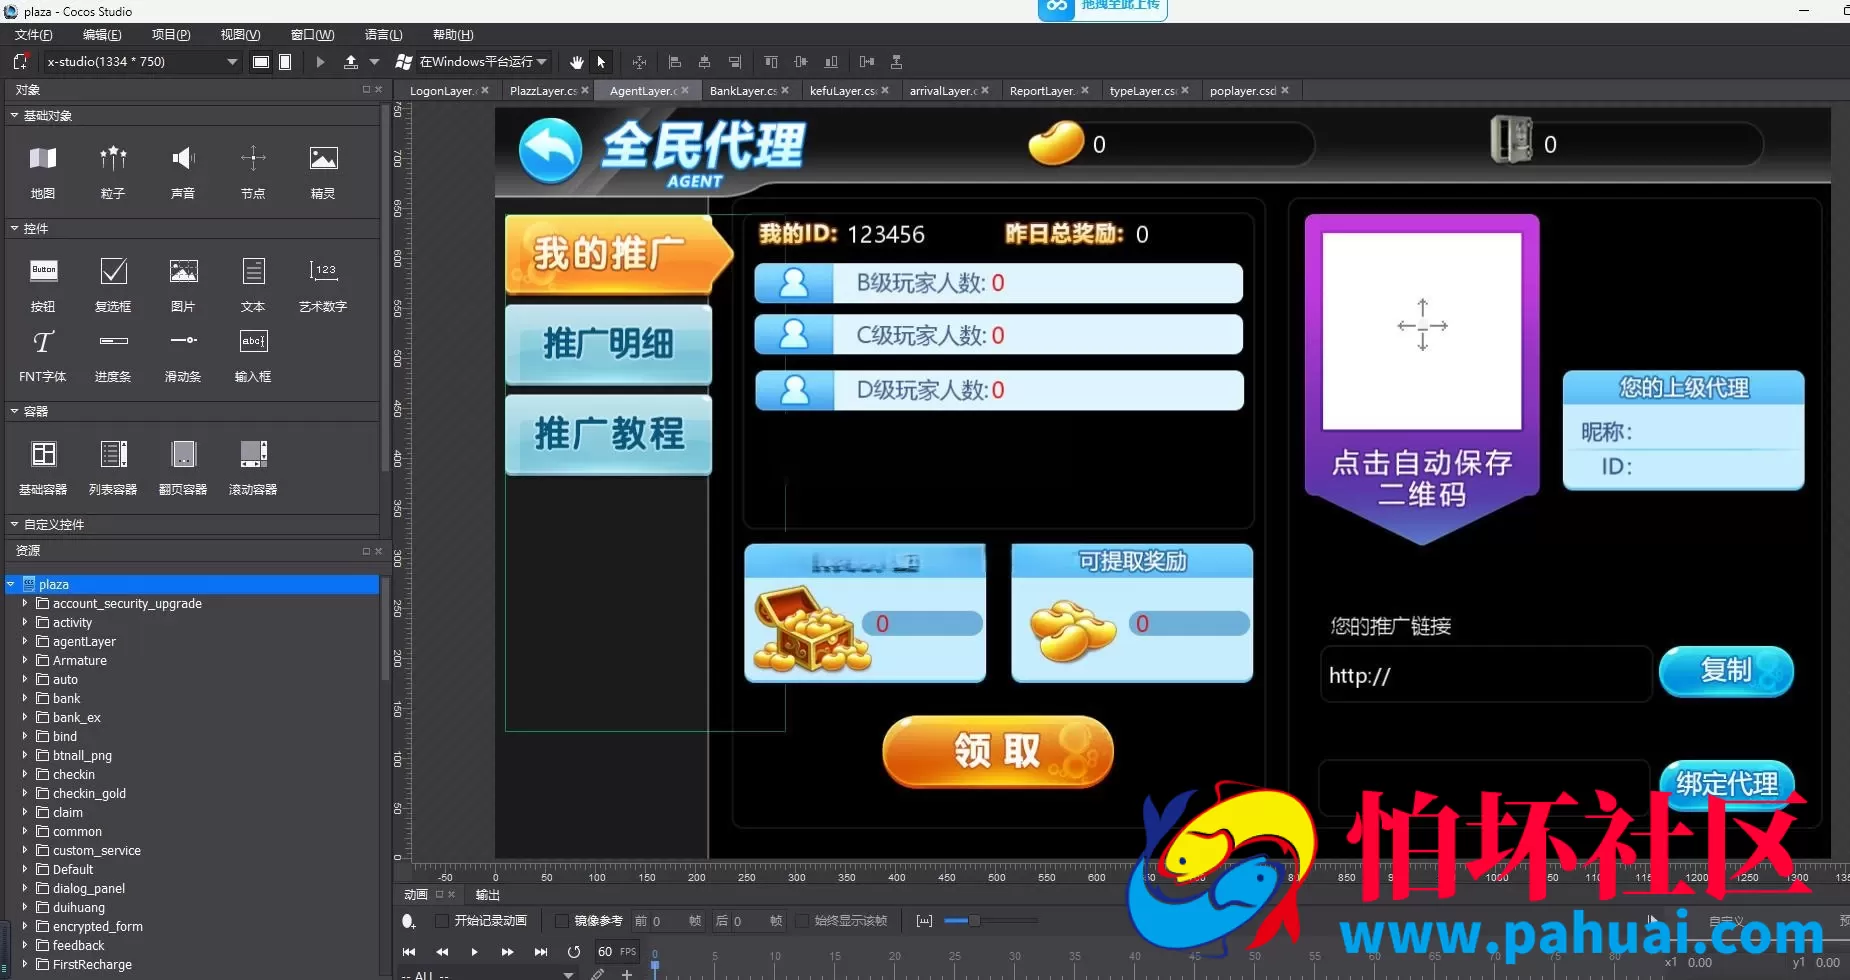
Task: Click the 复制 copy button on canvas
Action: 1726,670
